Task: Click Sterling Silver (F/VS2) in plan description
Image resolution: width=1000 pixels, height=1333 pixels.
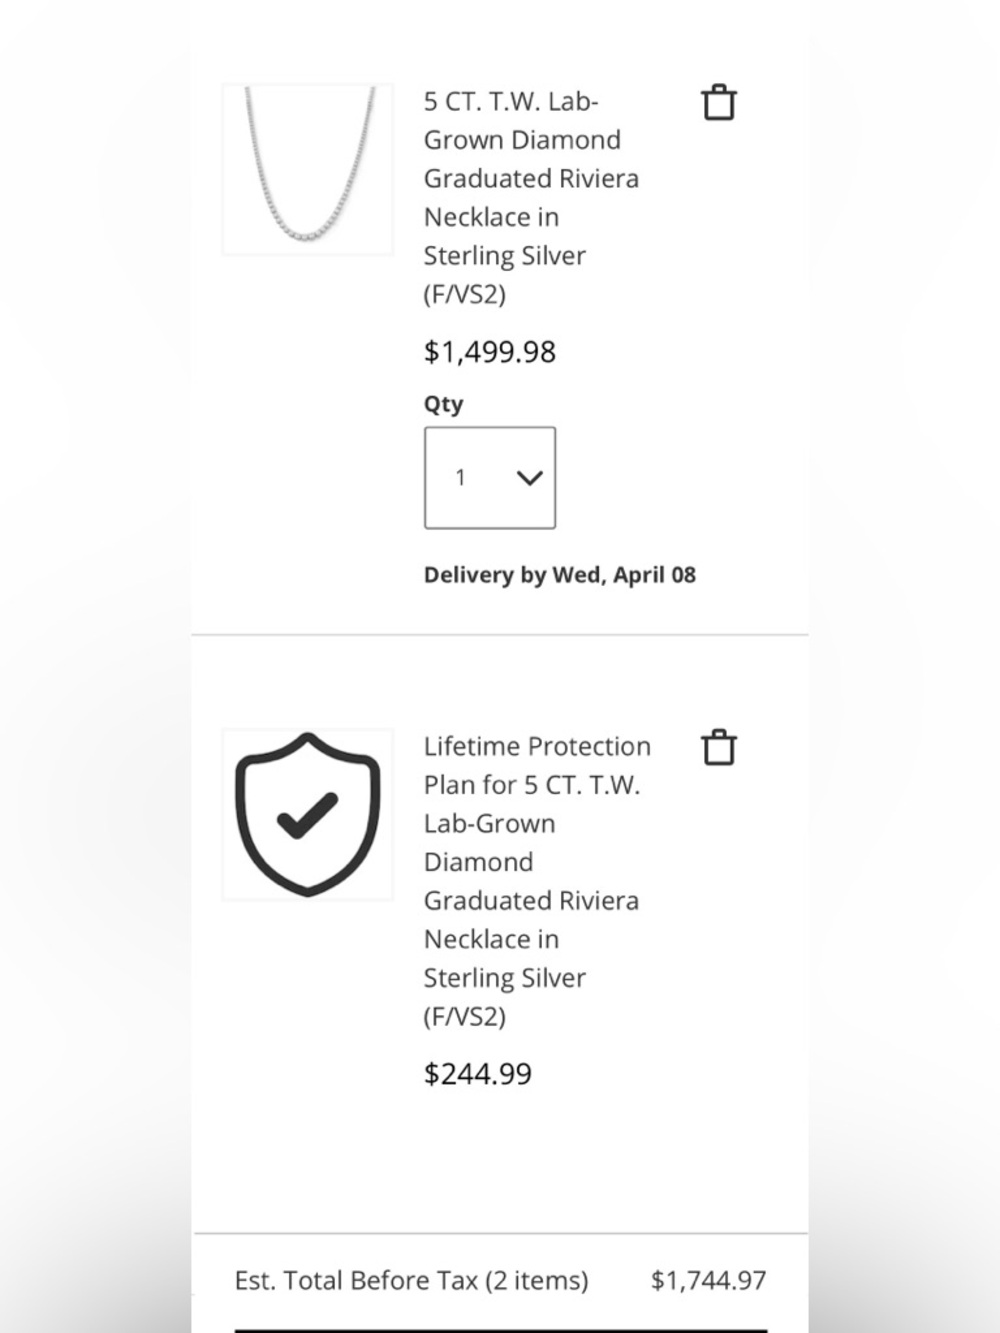Action: (x=505, y=997)
